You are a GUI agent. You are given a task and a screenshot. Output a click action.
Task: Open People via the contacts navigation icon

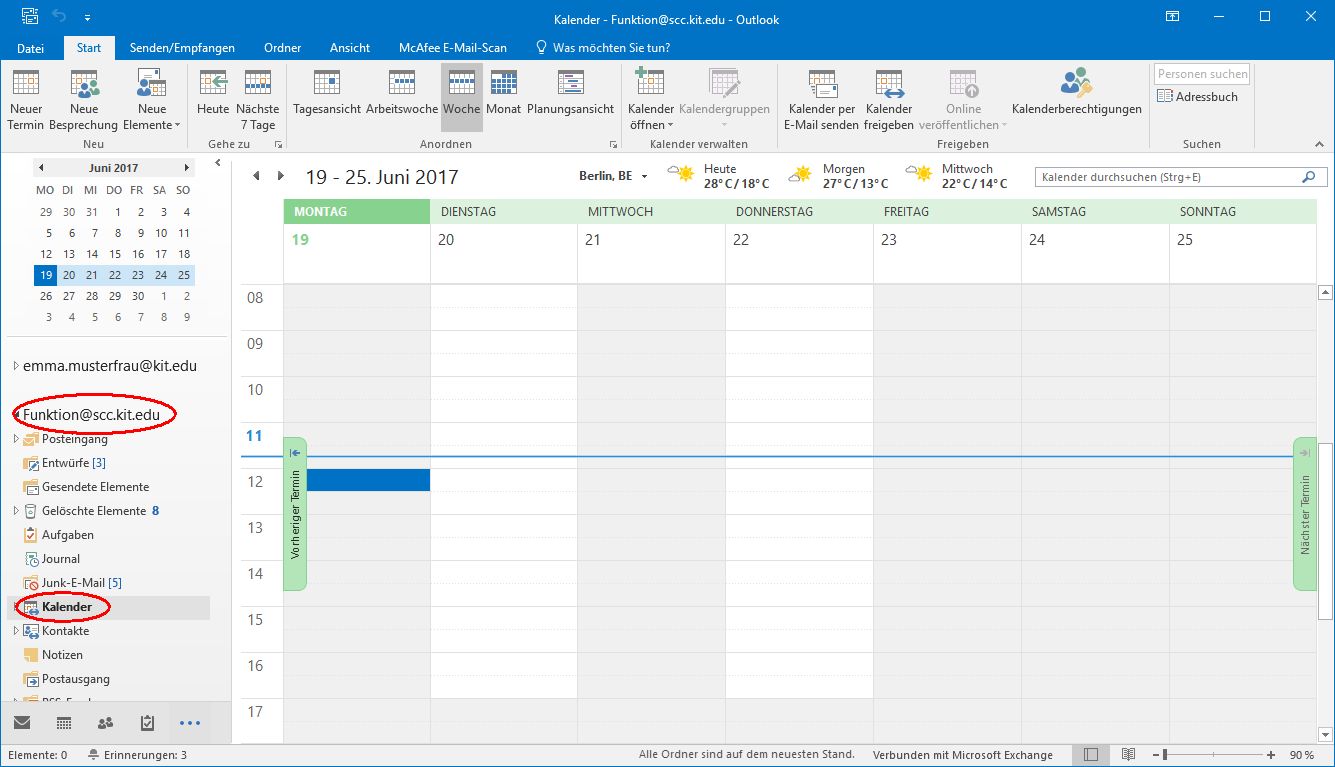pos(105,723)
